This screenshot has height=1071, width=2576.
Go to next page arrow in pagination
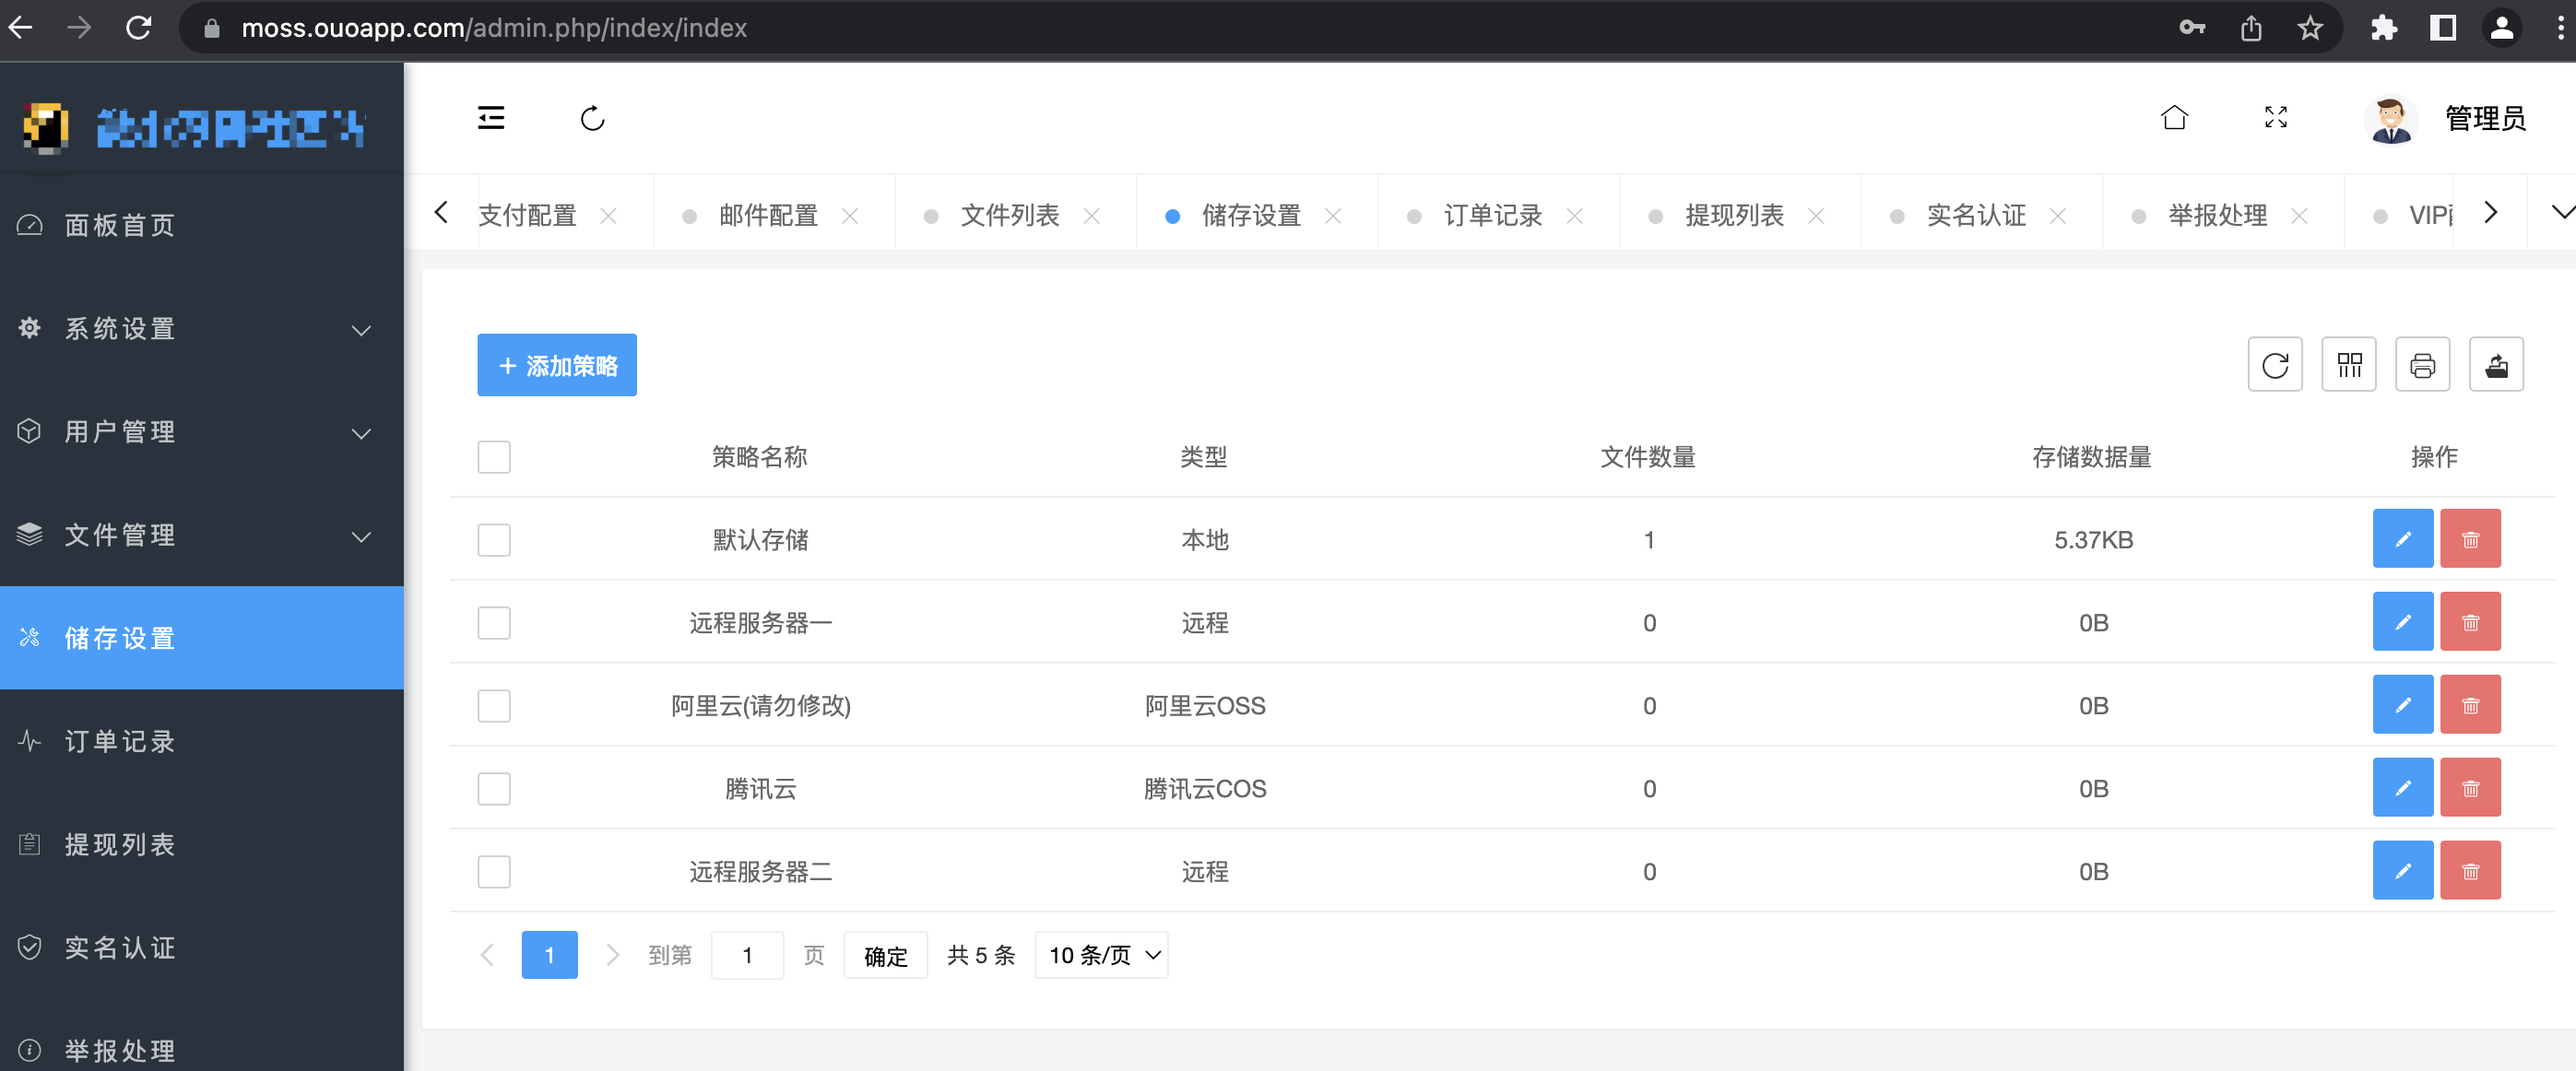[x=613, y=955]
